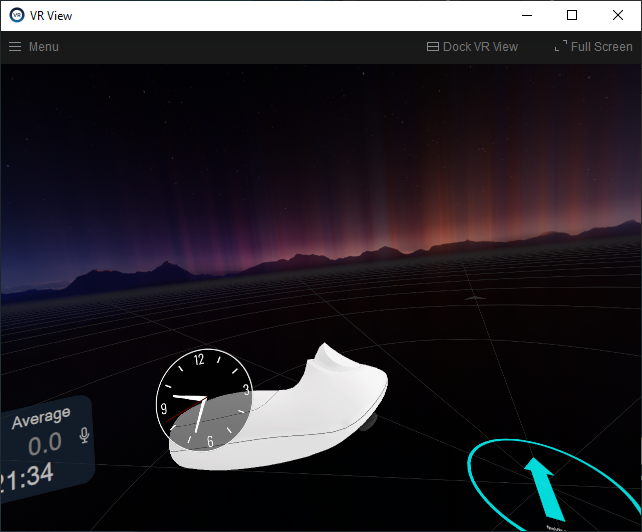Image resolution: width=642 pixels, height=532 pixels.
Task: Click the cyan direction arrow in play area
Action: [x=546, y=488]
